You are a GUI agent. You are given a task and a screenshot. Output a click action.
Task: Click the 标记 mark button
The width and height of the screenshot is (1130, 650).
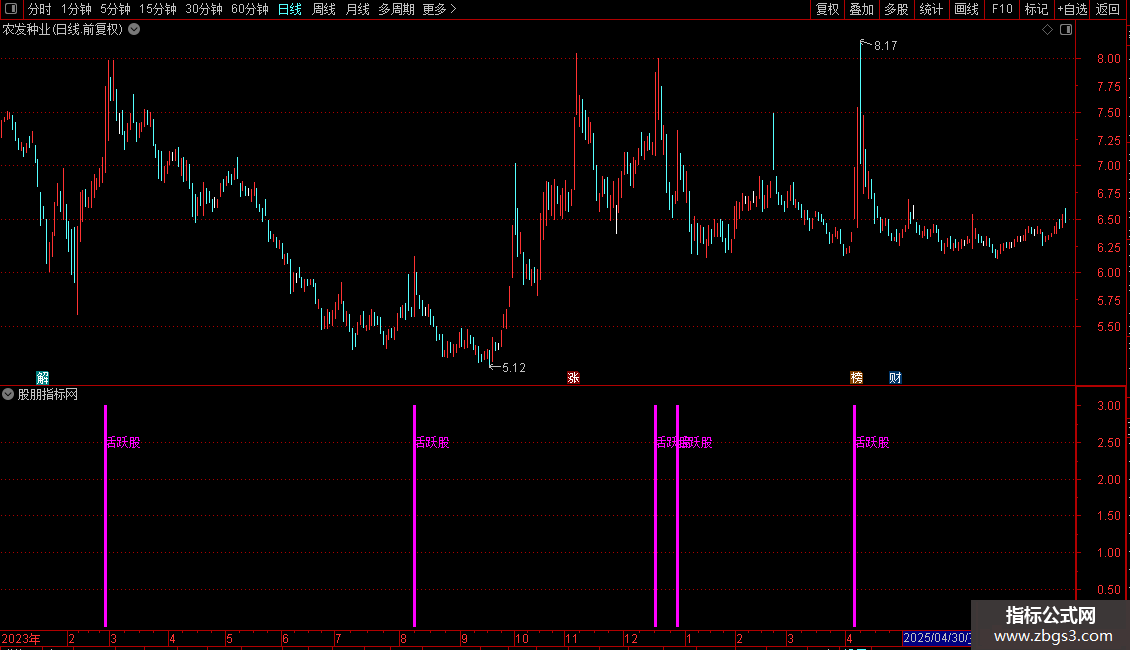click(x=1036, y=9)
